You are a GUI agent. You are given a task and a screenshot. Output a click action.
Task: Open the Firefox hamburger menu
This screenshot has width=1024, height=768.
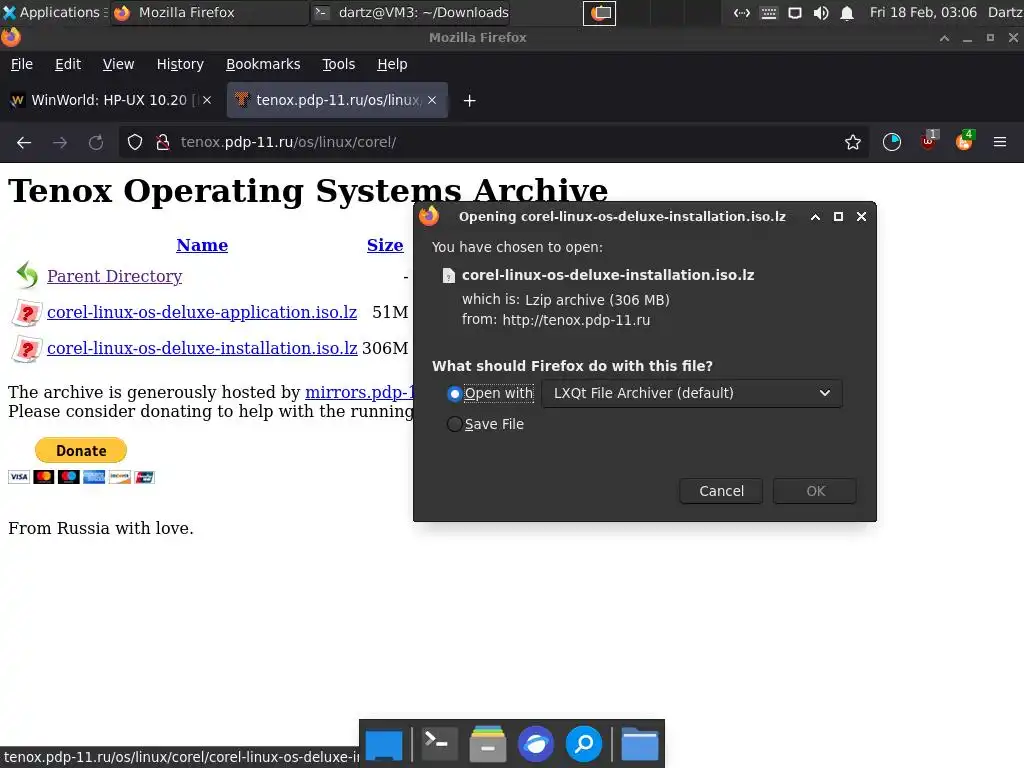[x=1000, y=142]
